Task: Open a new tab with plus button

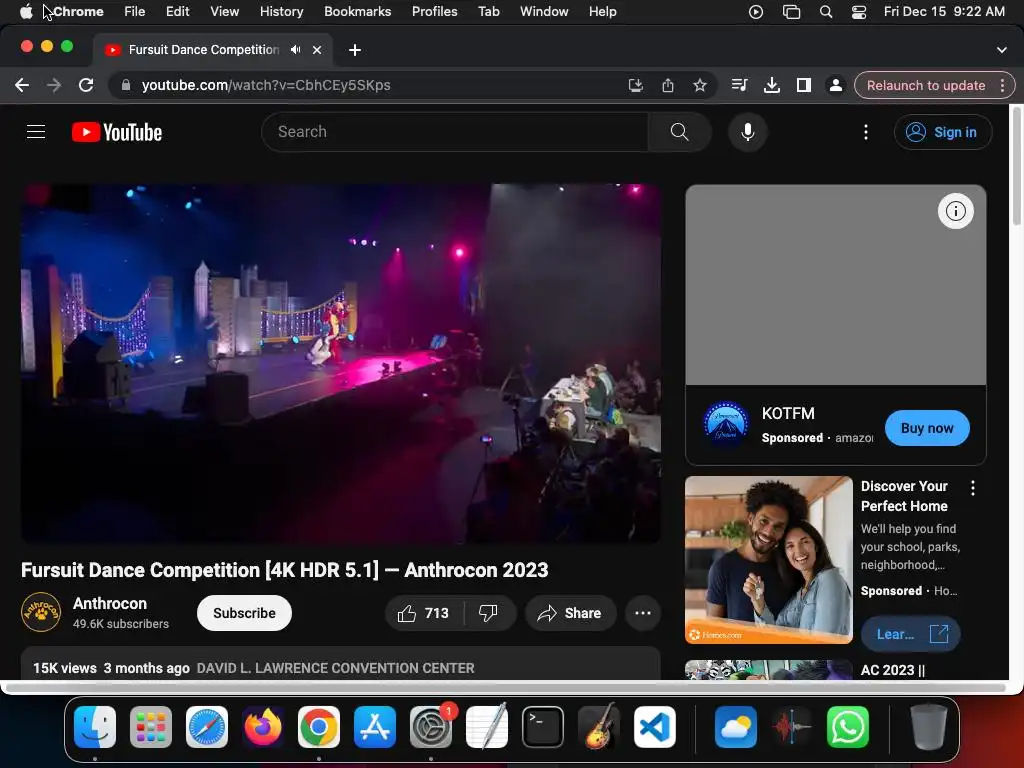Action: [355, 50]
